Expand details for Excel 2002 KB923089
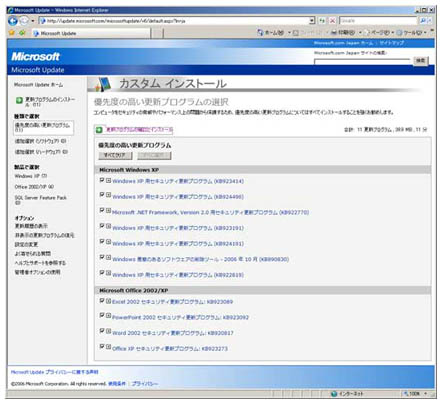The image size is (442, 404). tap(108, 301)
